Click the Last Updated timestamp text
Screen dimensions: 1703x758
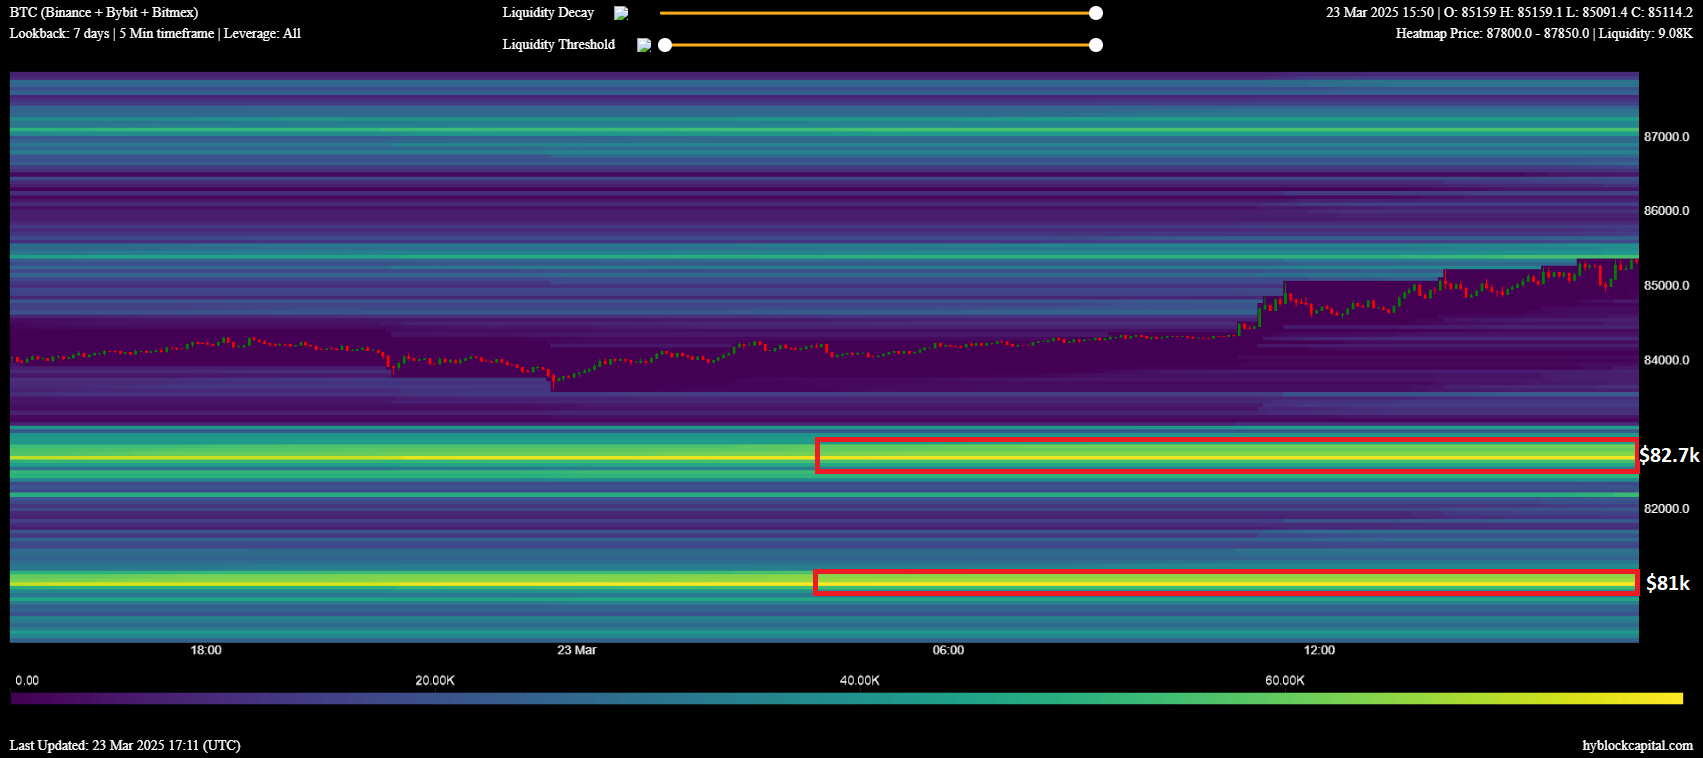125,745
